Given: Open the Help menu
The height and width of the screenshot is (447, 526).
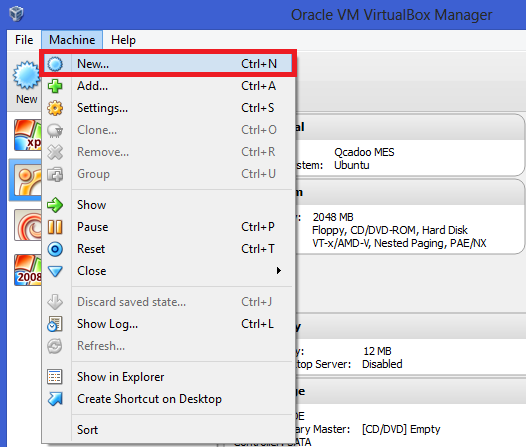Looking at the screenshot, I should click(x=123, y=40).
